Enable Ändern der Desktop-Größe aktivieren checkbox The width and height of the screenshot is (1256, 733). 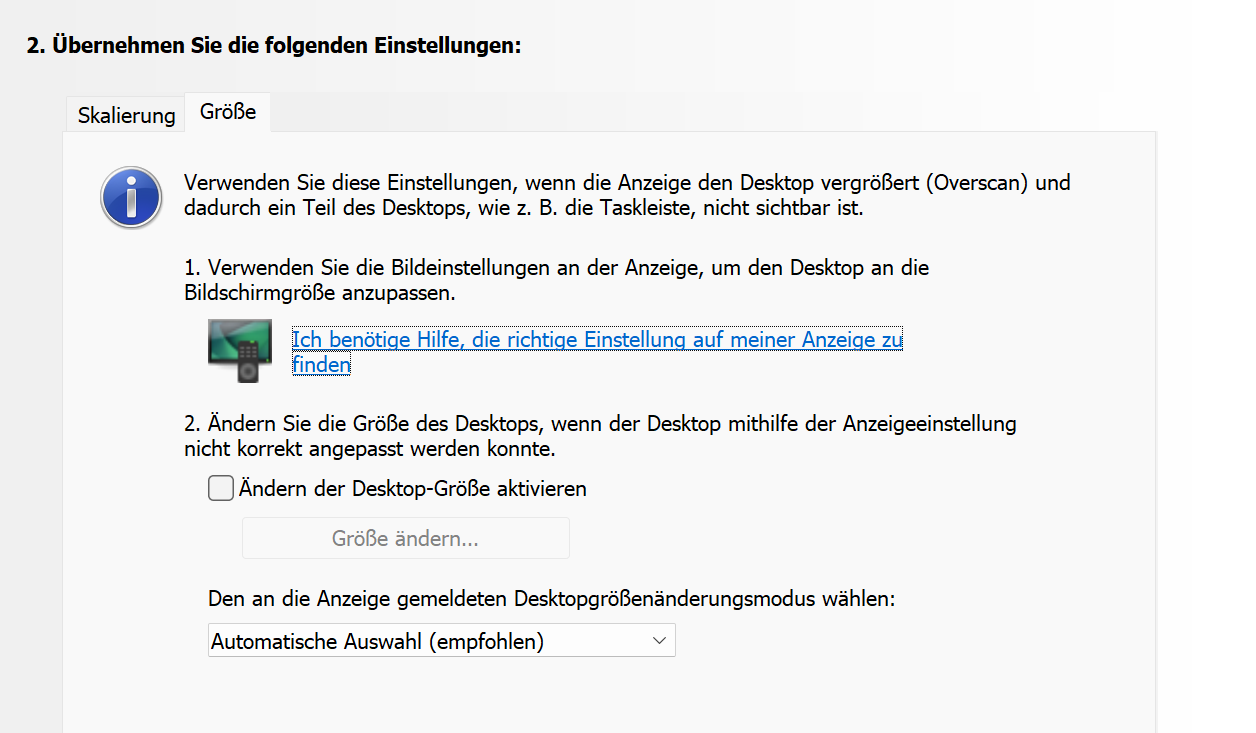221,489
